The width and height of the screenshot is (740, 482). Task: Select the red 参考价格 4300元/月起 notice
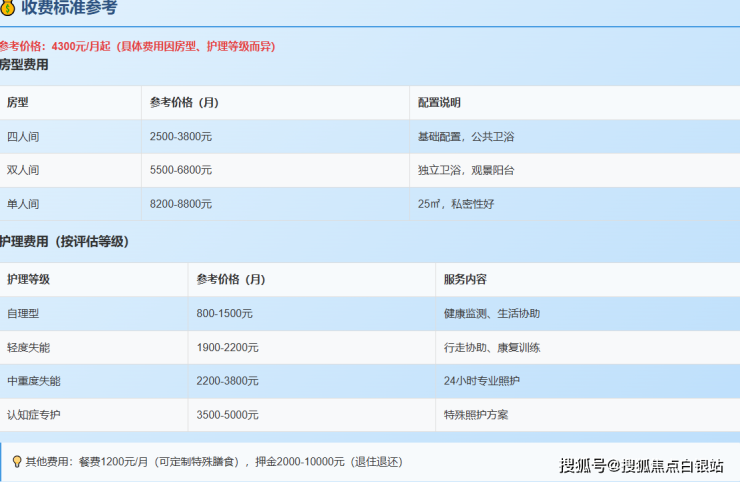click(137, 46)
